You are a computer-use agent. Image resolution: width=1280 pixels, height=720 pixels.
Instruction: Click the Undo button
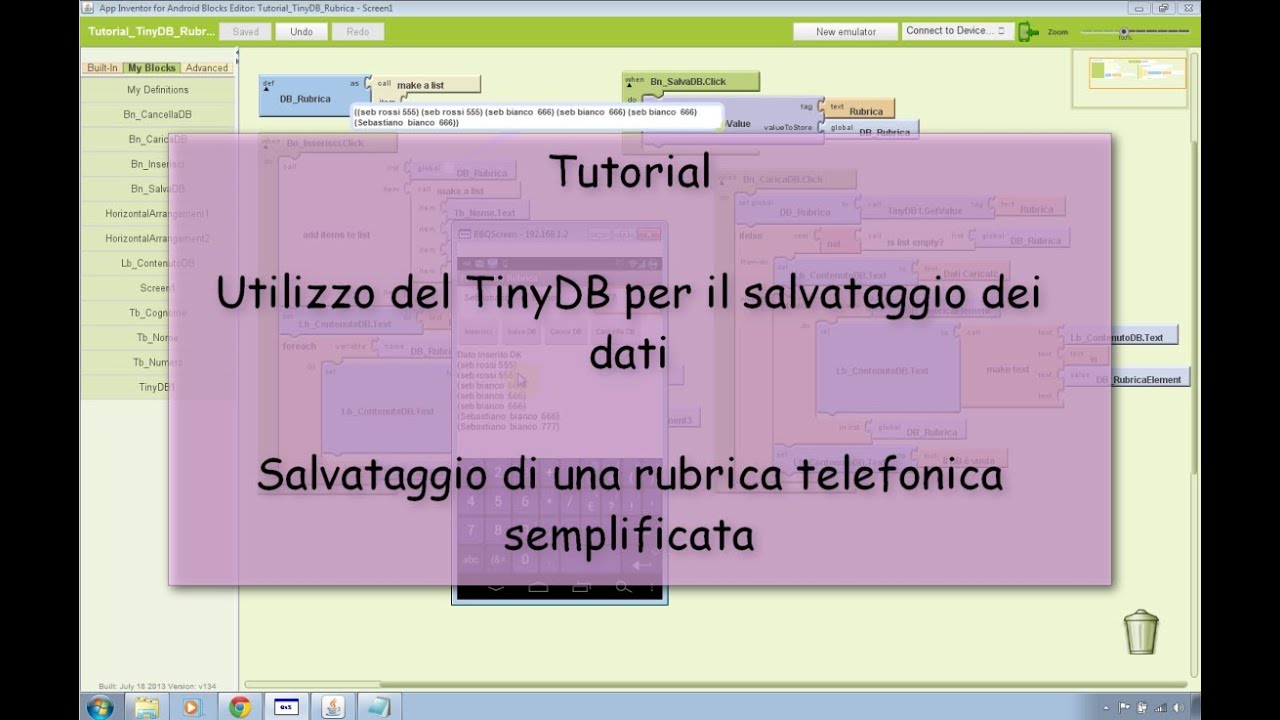[301, 32]
